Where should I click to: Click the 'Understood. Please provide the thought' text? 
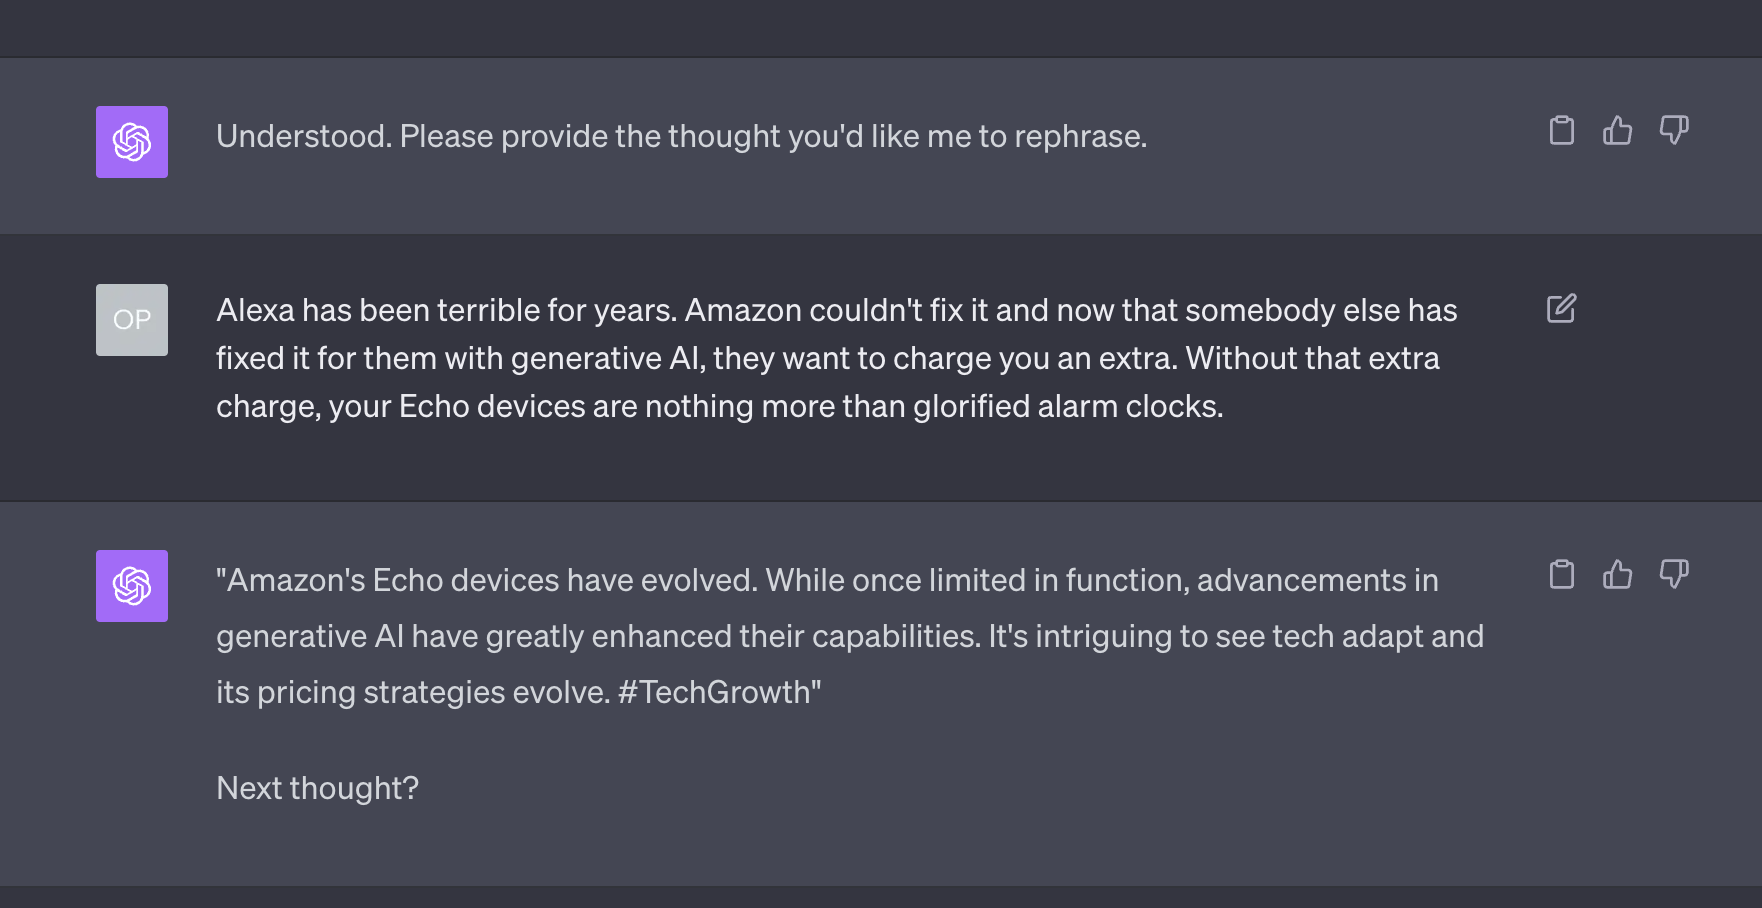[682, 136]
